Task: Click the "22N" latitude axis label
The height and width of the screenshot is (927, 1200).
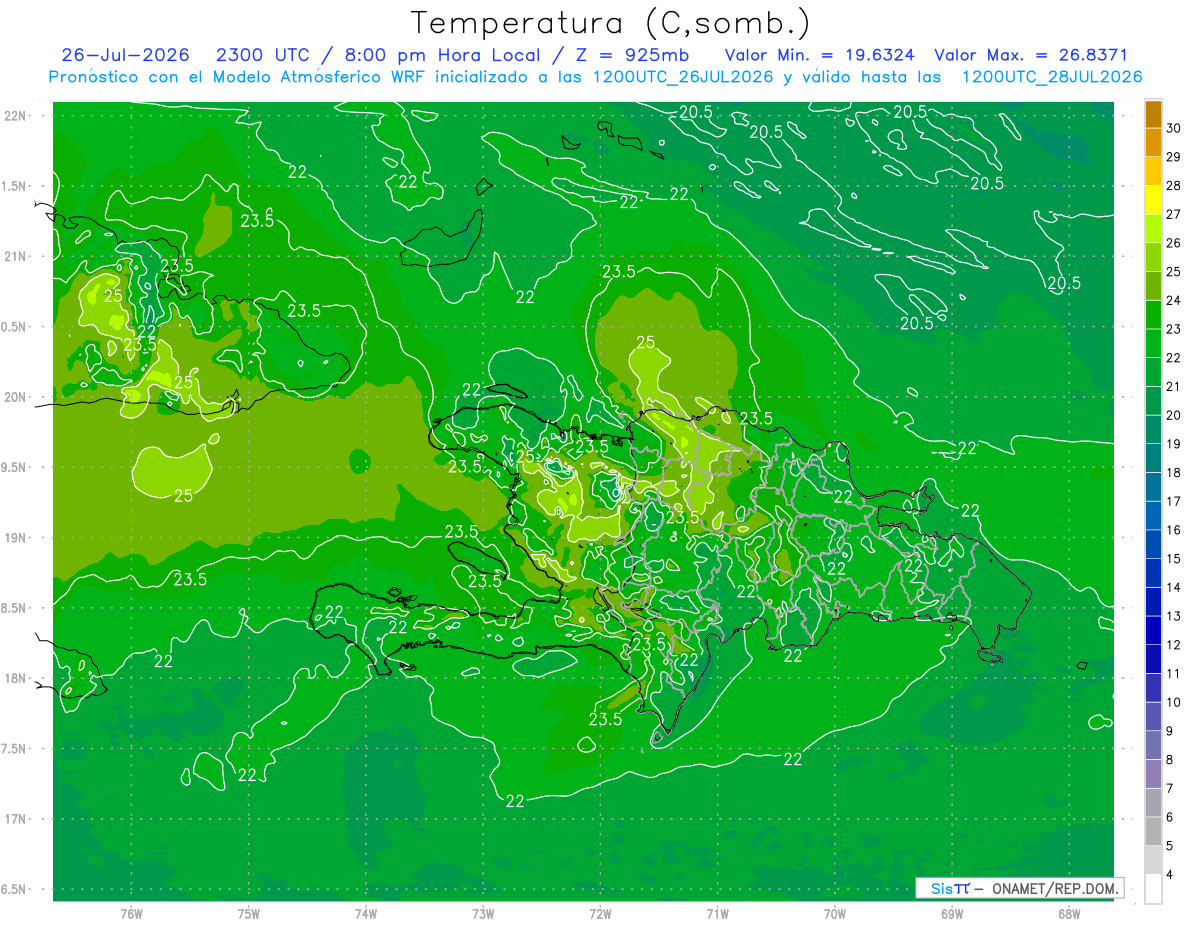Action: point(16,116)
